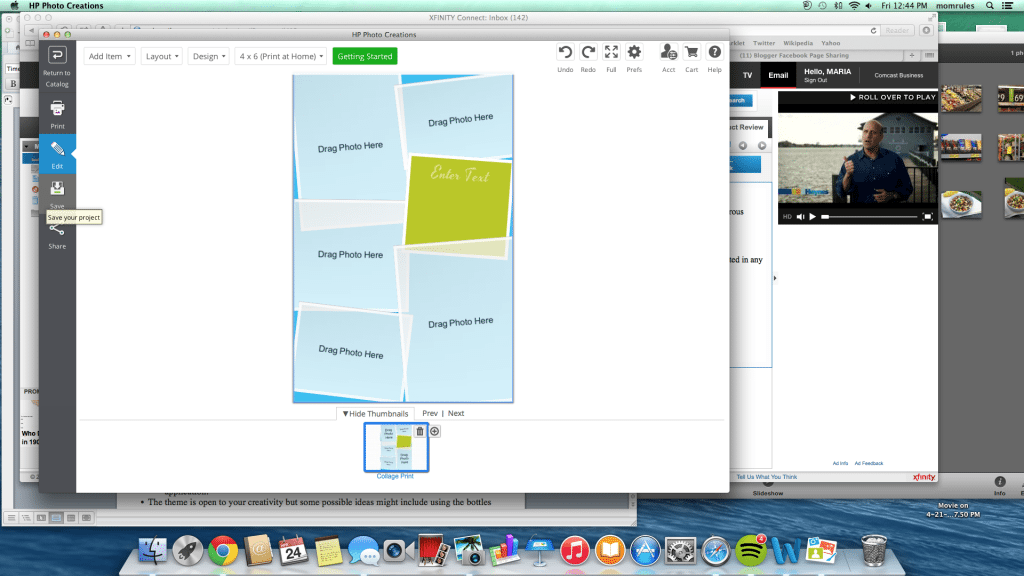
Task: Click the Prev page link
Action: pyautogui.click(x=430, y=413)
